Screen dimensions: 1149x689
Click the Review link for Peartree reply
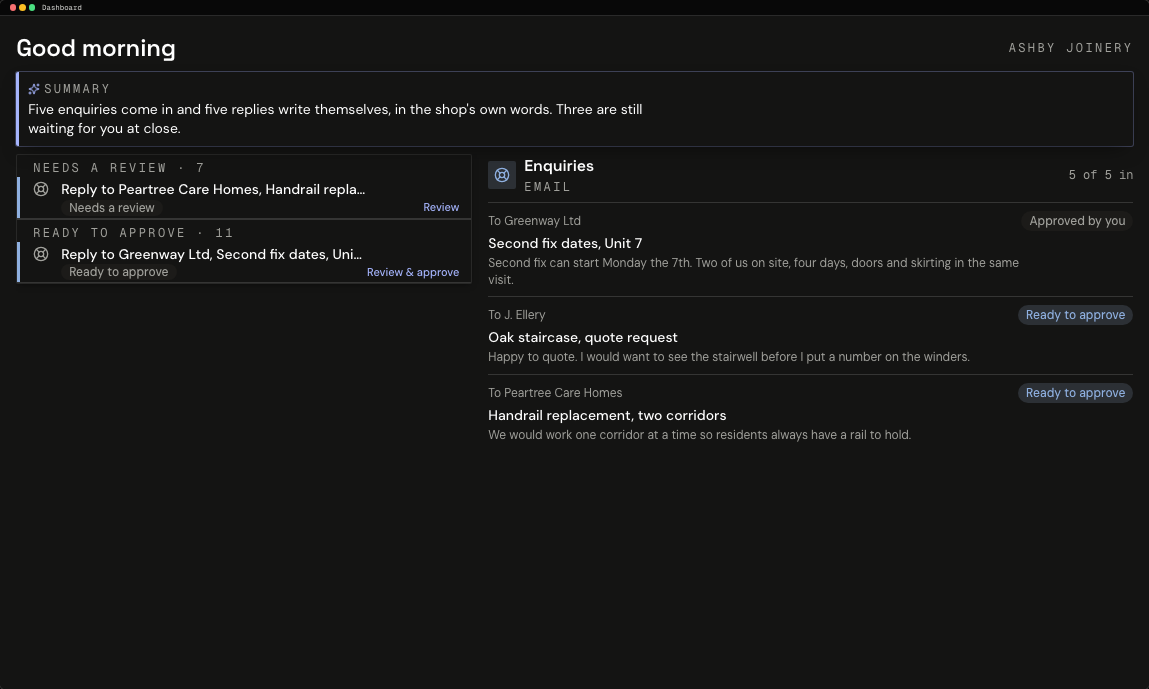coord(441,207)
